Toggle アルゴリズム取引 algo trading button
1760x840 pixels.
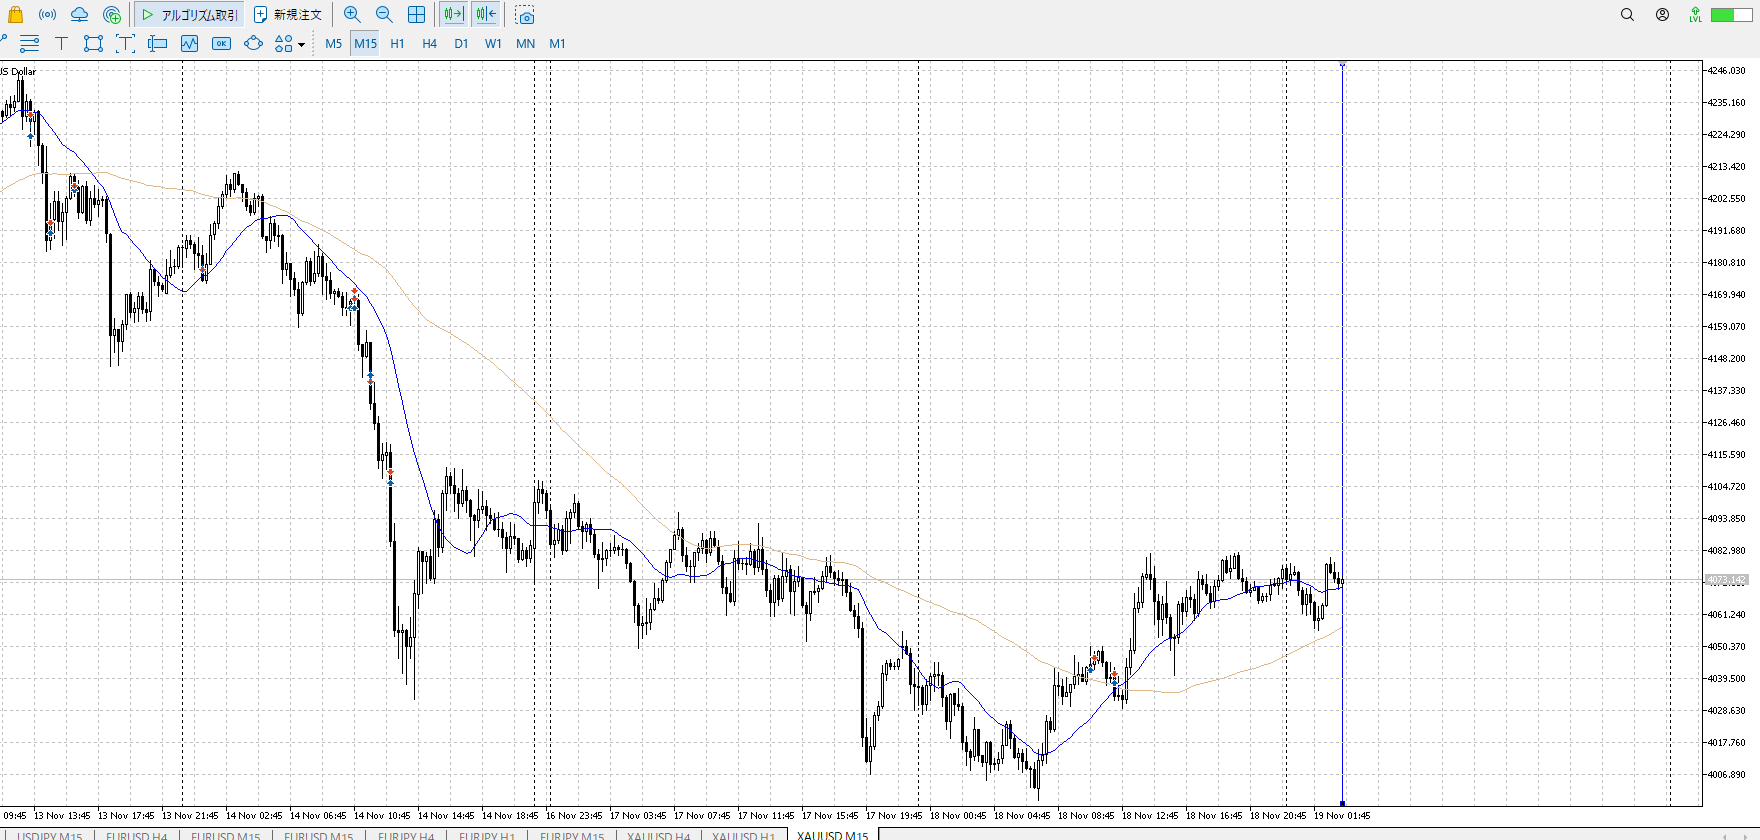pos(190,15)
